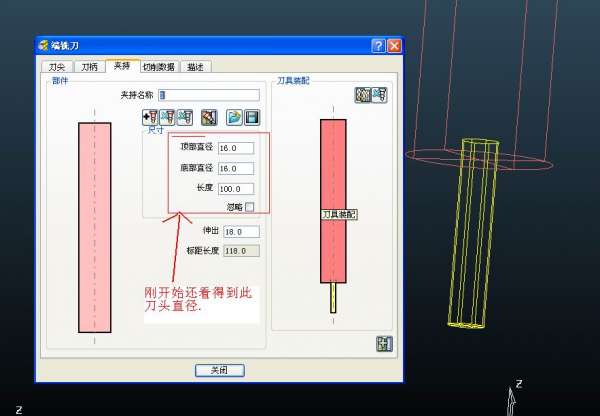The image size is (600, 416).
Task: Load holder using the open folder icon
Action: [234, 117]
